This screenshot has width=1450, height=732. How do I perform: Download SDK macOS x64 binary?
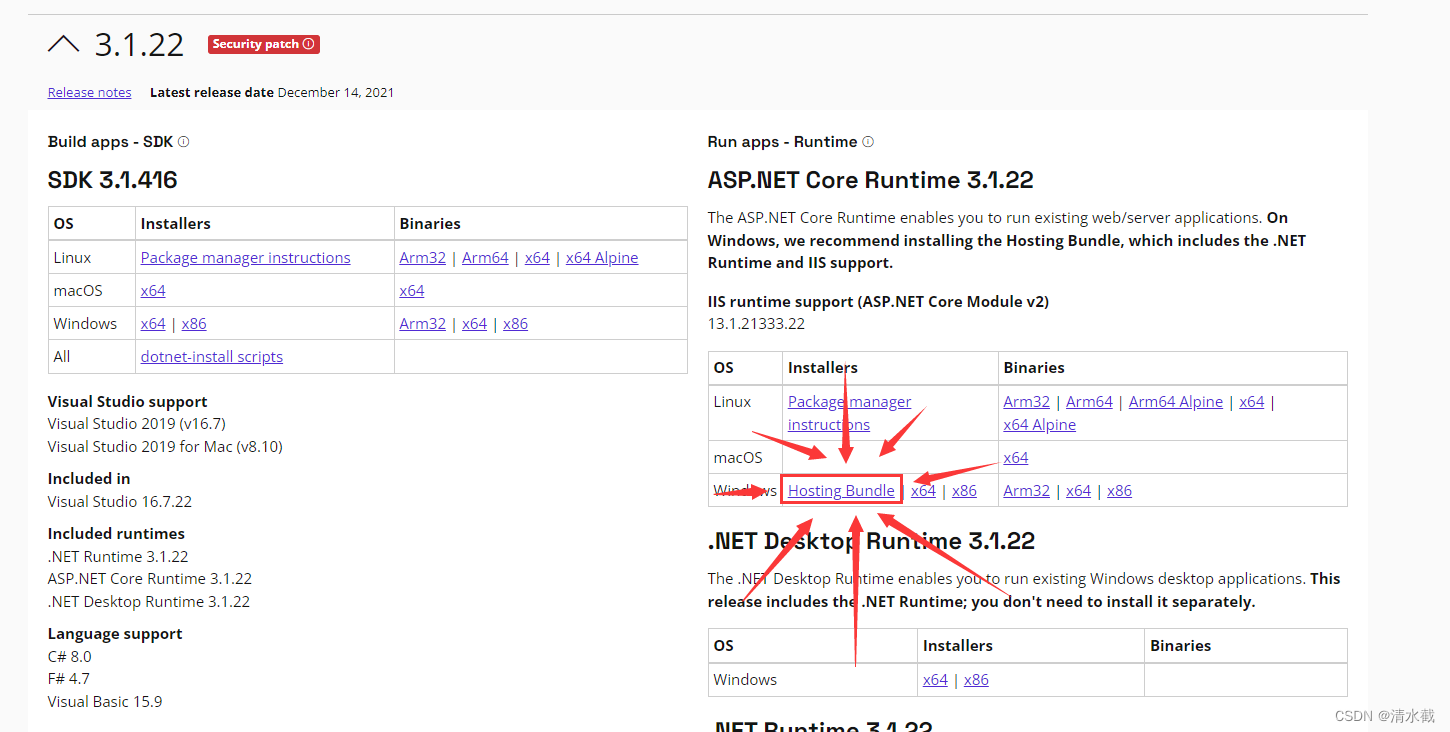pyautogui.click(x=411, y=290)
